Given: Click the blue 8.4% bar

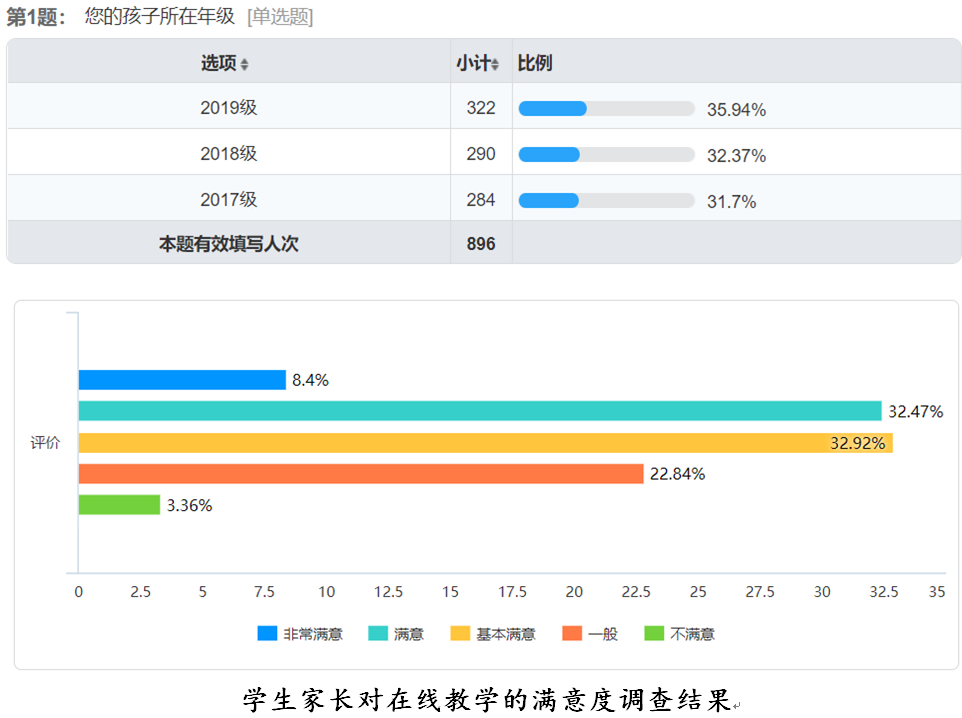Looking at the screenshot, I should [182, 380].
